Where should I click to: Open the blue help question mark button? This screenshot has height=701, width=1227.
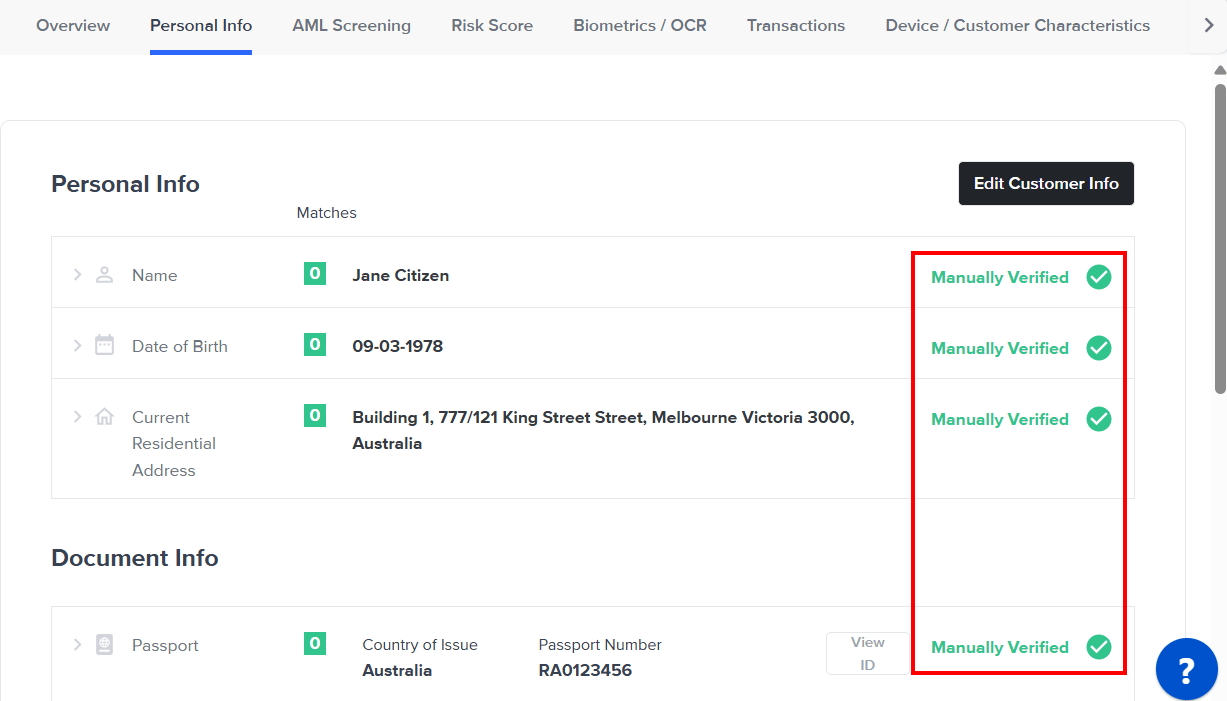1186,670
